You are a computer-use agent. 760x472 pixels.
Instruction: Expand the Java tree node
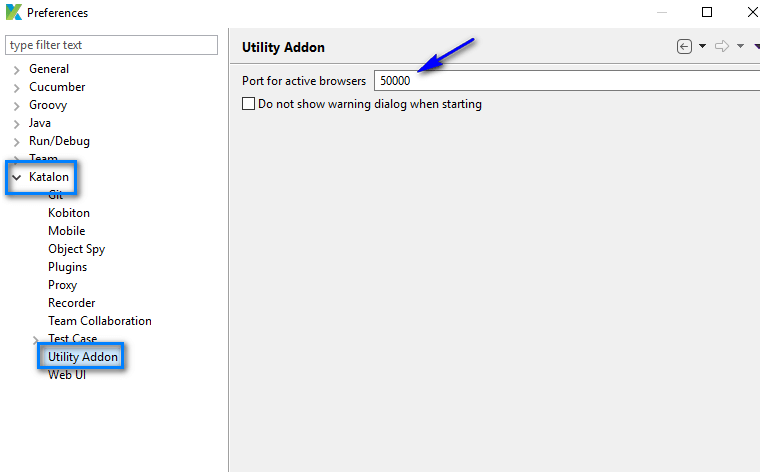(16, 124)
